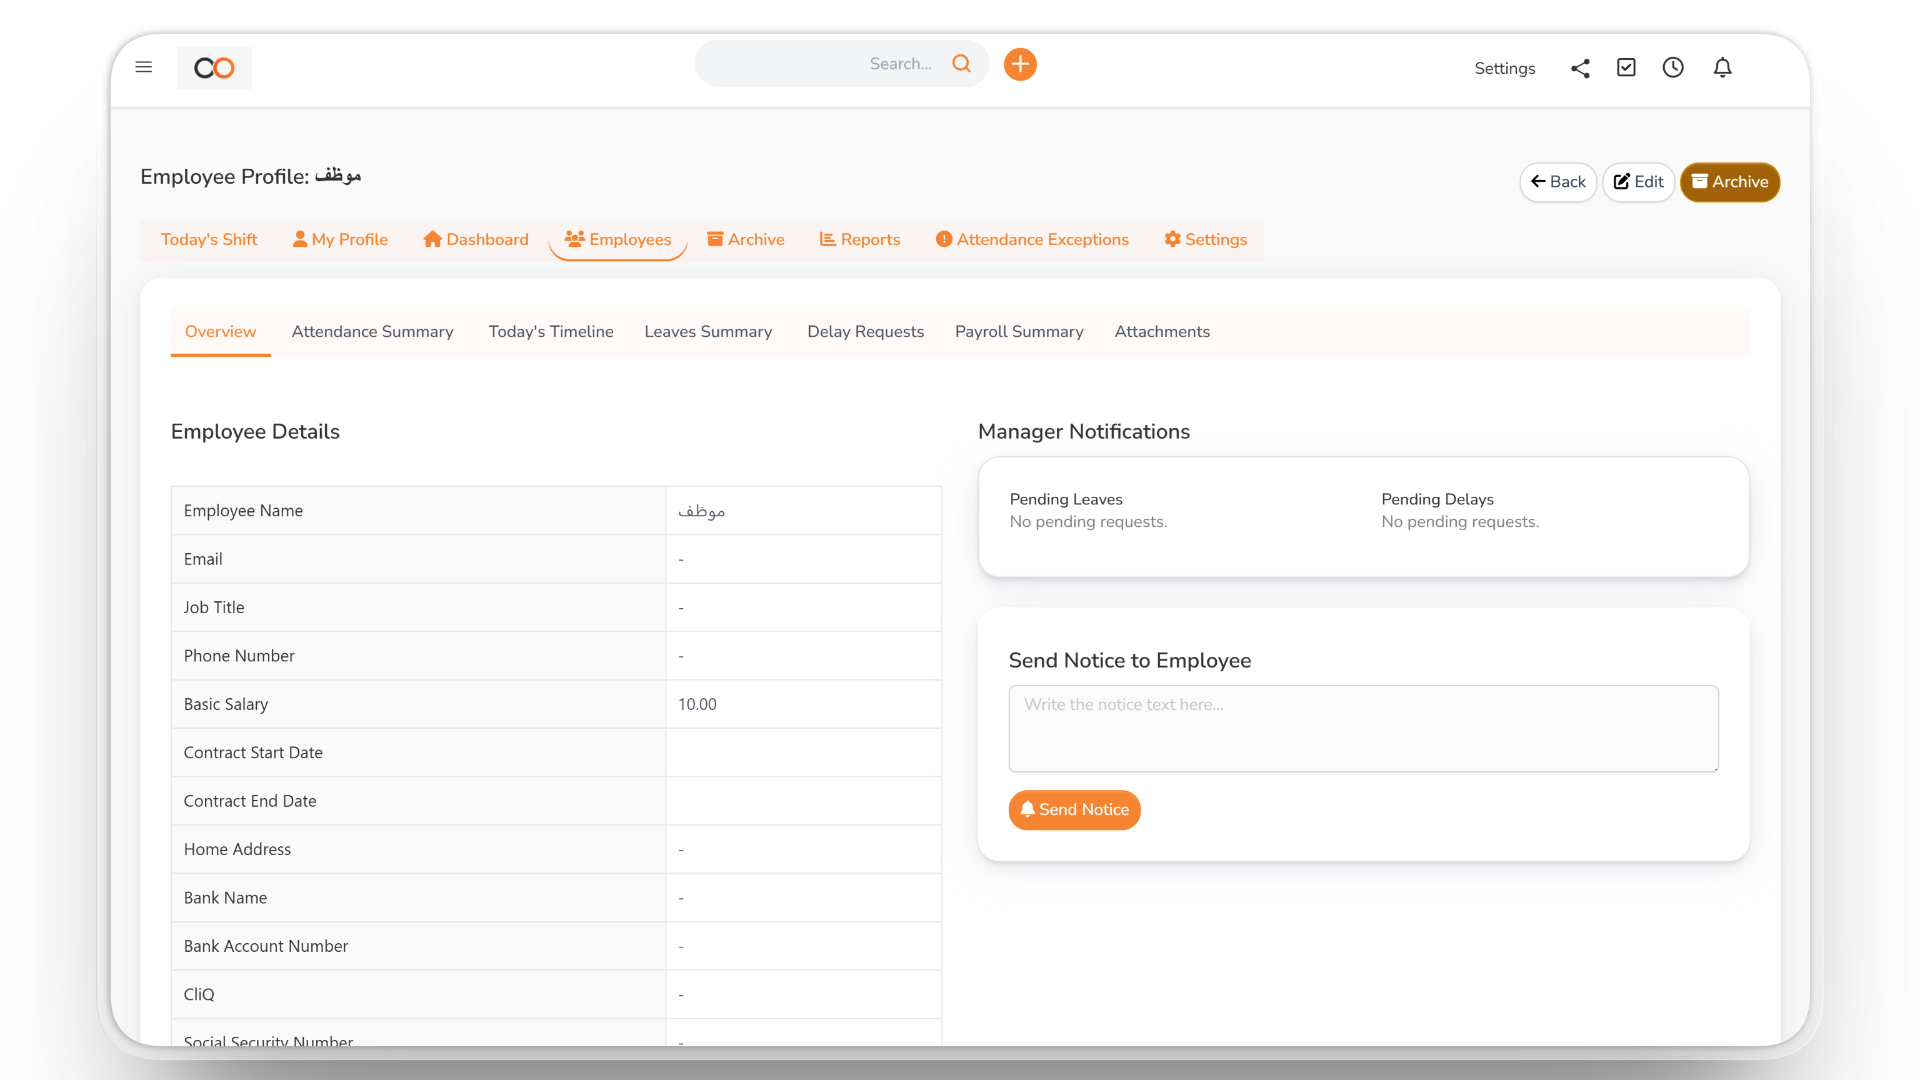Open the hamburger navigation menu
Viewport: 1920px width, 1080px height.
pyautogui.click(x=144, y=67)
